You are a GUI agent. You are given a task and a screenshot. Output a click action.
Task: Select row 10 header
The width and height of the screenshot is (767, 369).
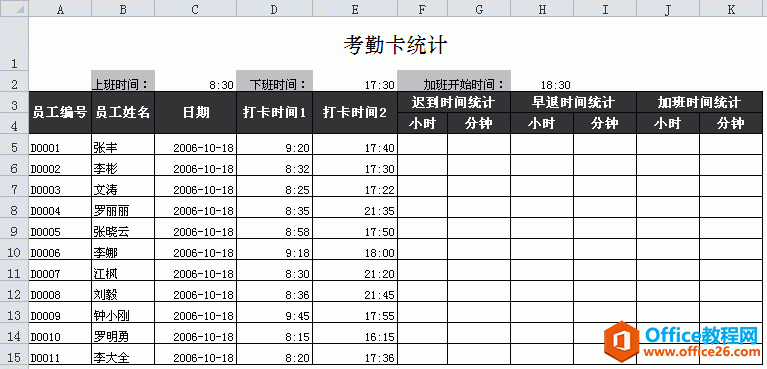14,250
